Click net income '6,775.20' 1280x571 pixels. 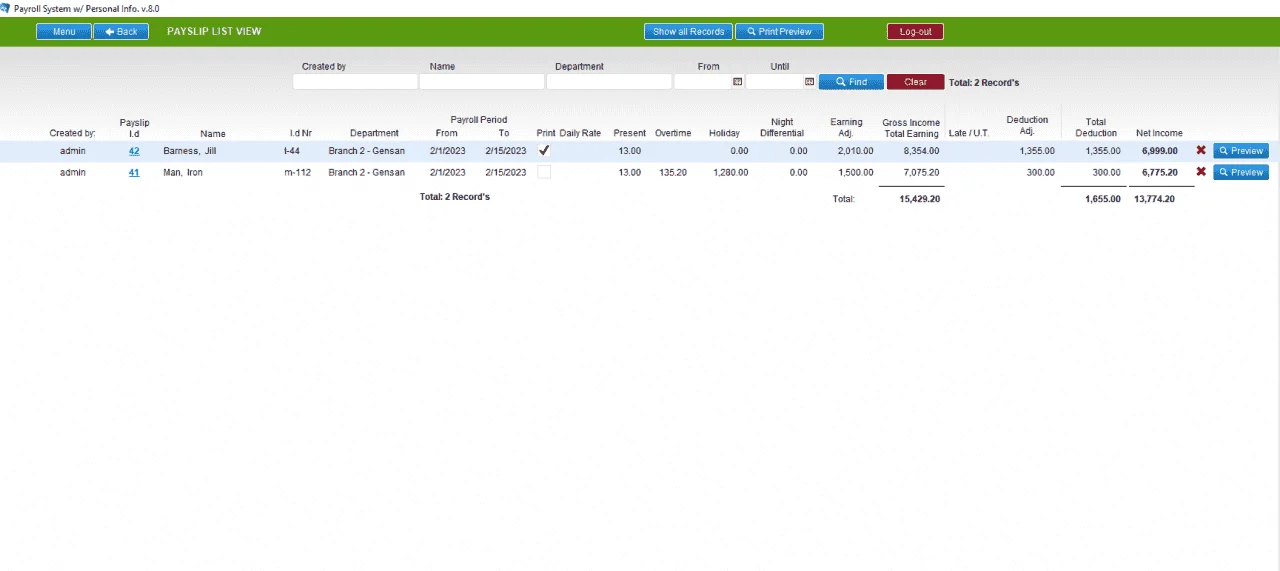1160,172
